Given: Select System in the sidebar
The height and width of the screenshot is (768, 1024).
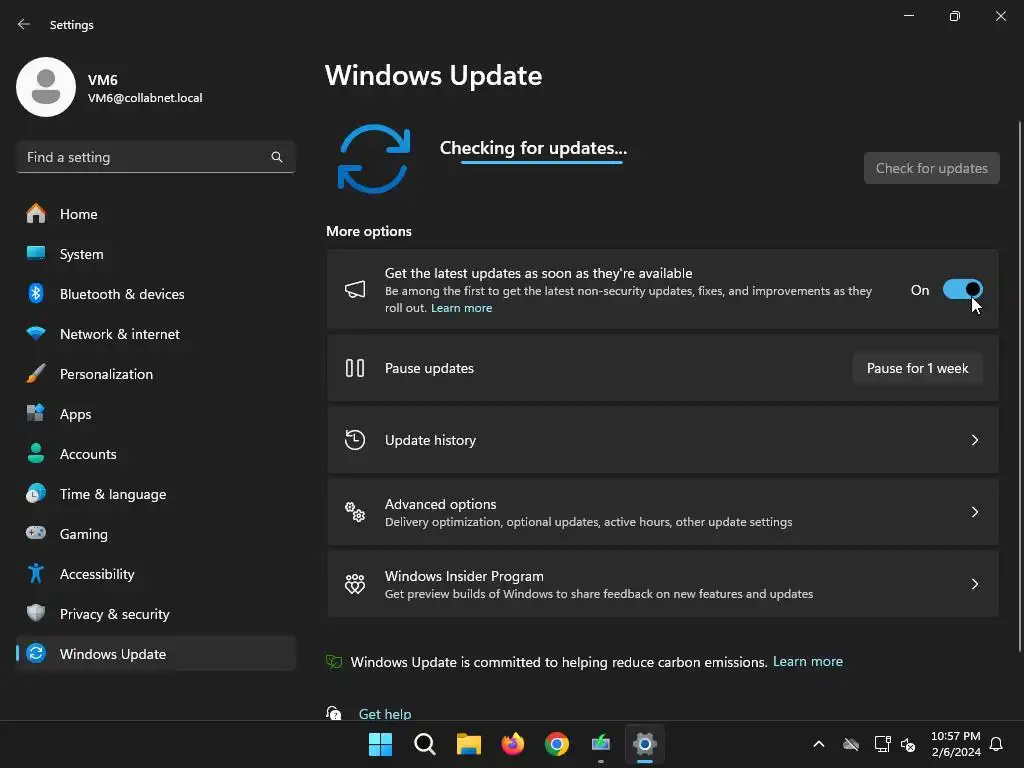Looking at the screenshot, I should 155,253.
